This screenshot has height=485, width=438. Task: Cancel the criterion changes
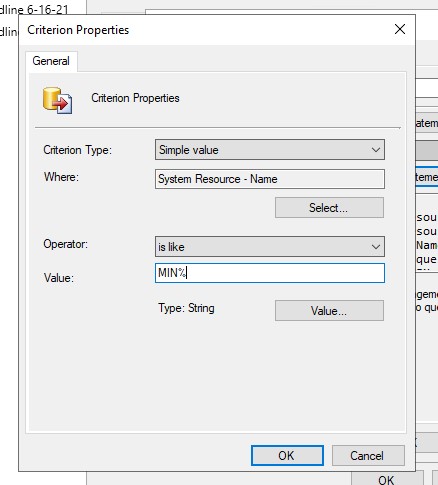pos(368,456)
